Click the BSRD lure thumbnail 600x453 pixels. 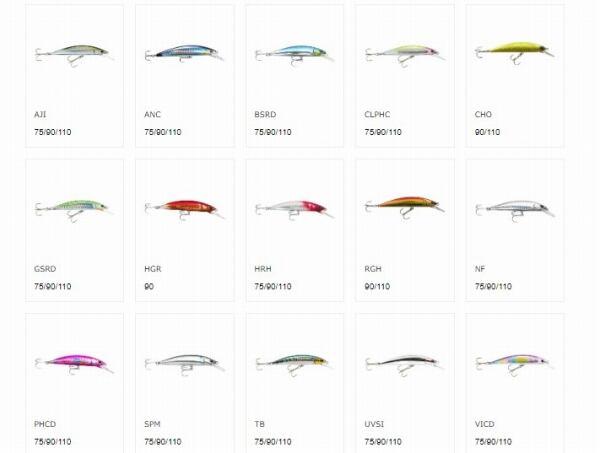pos(294,55)
